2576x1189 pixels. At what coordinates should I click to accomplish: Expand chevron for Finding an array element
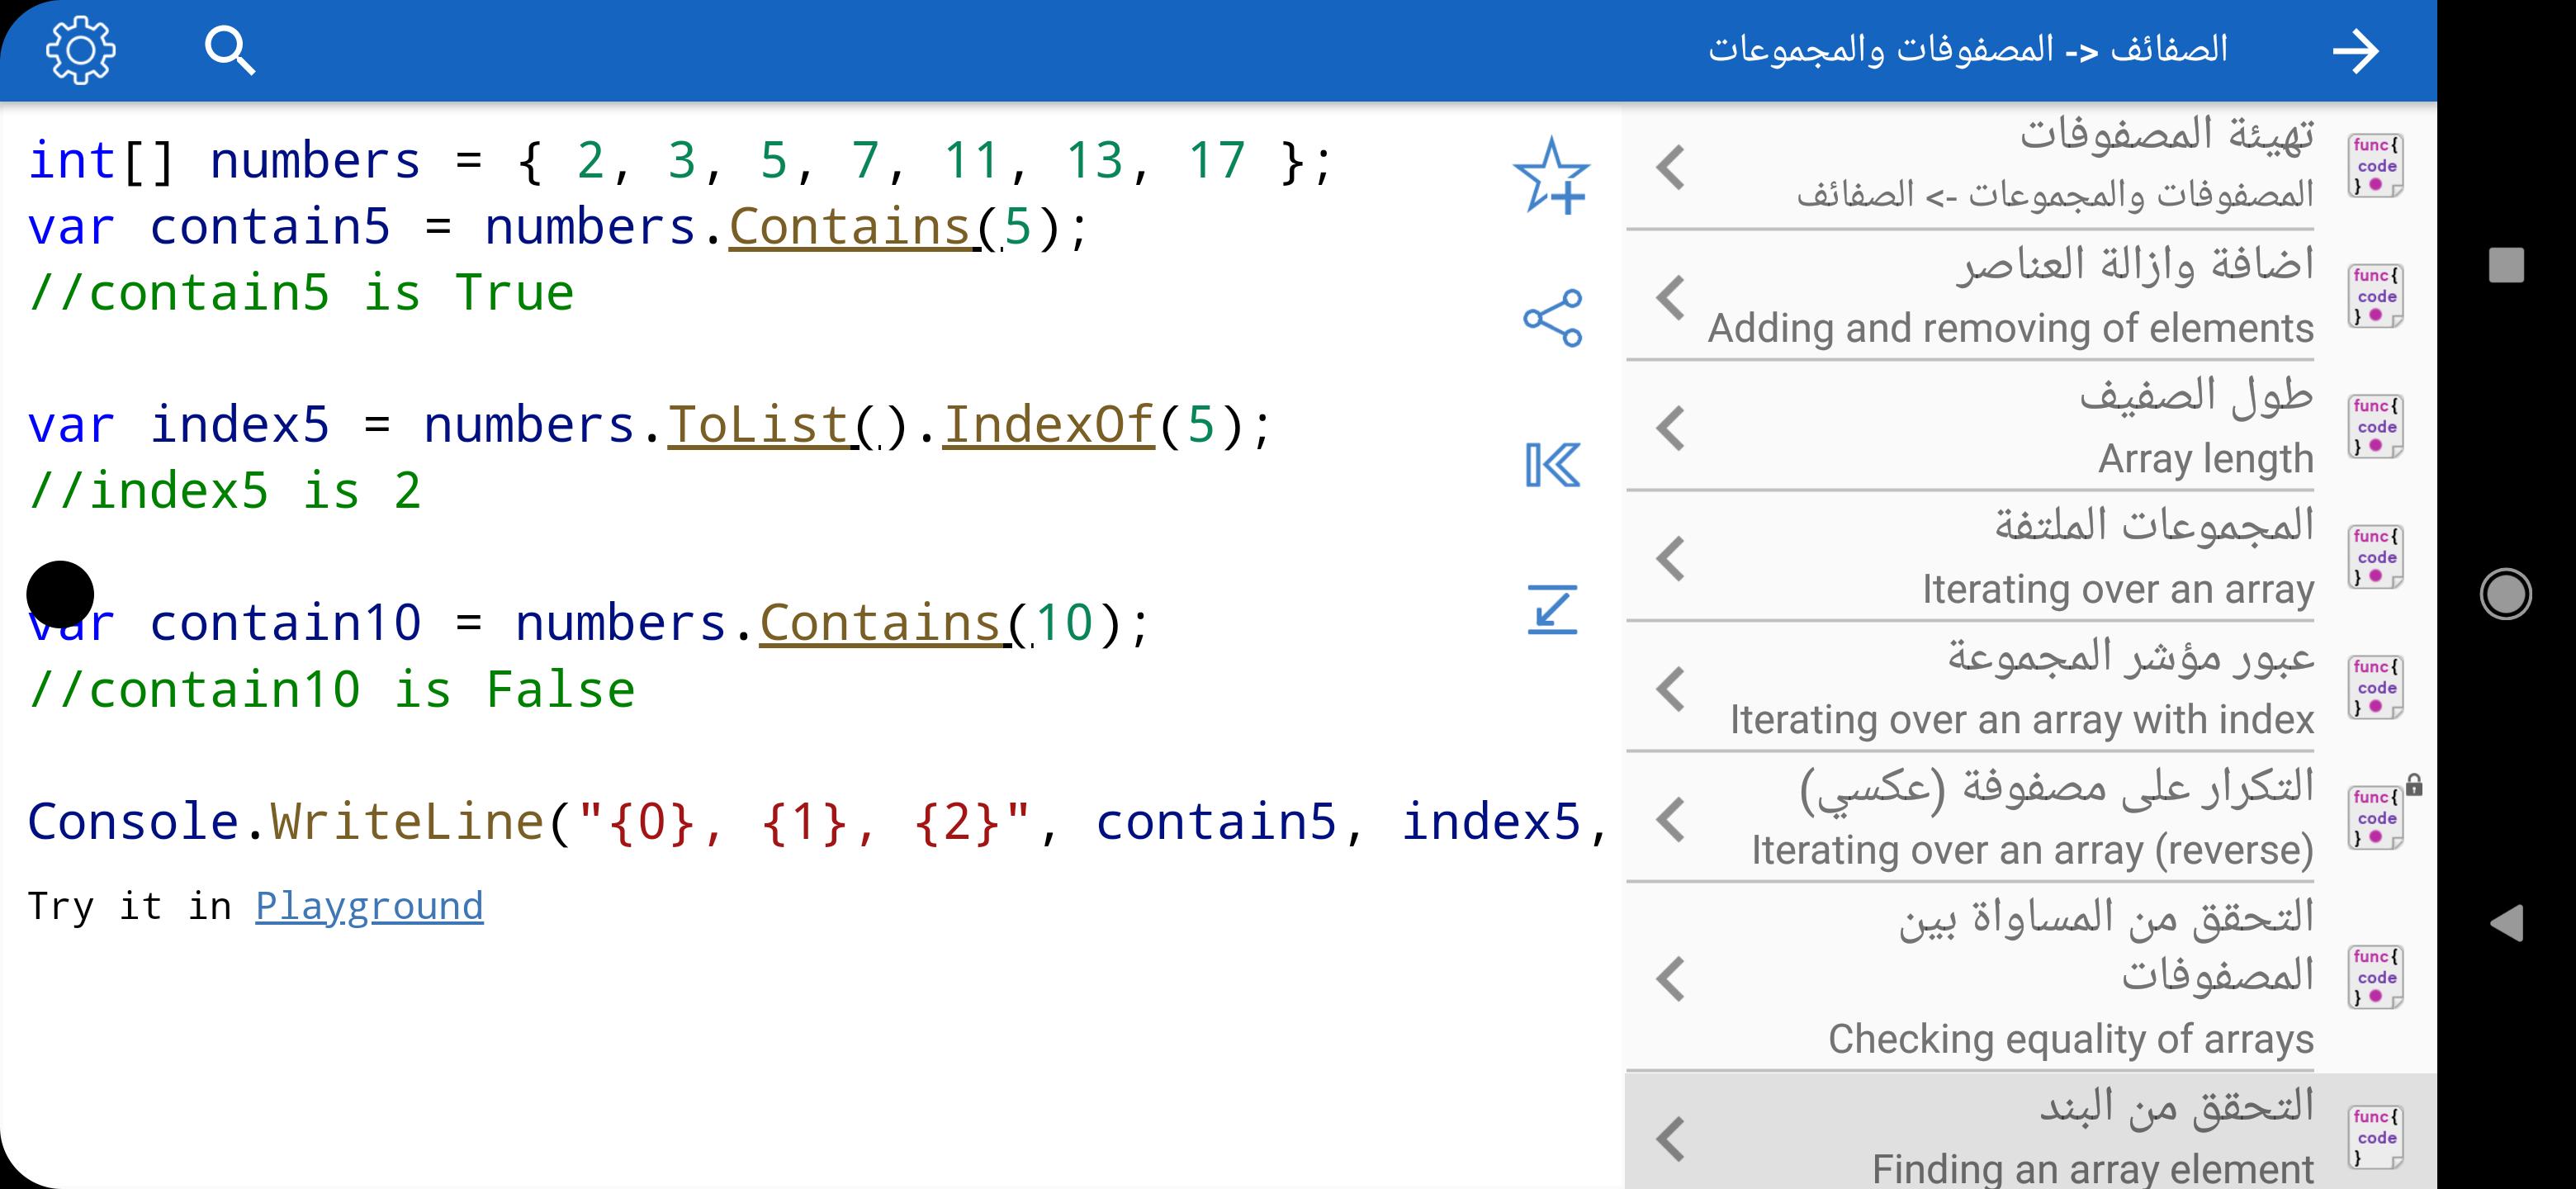pos(1671,1139)
